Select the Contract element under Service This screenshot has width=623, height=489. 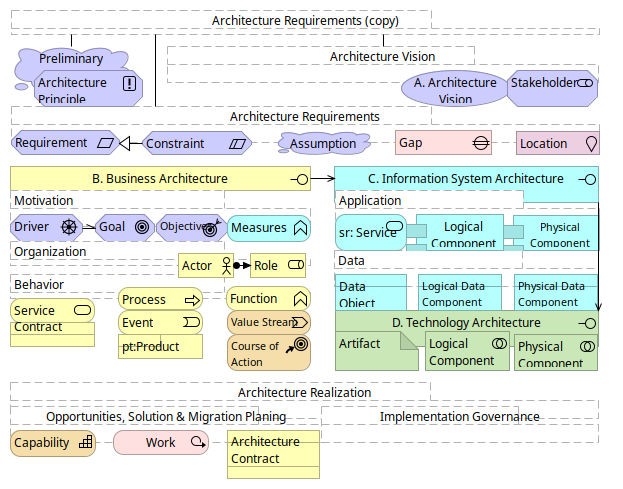pos(52,334)
